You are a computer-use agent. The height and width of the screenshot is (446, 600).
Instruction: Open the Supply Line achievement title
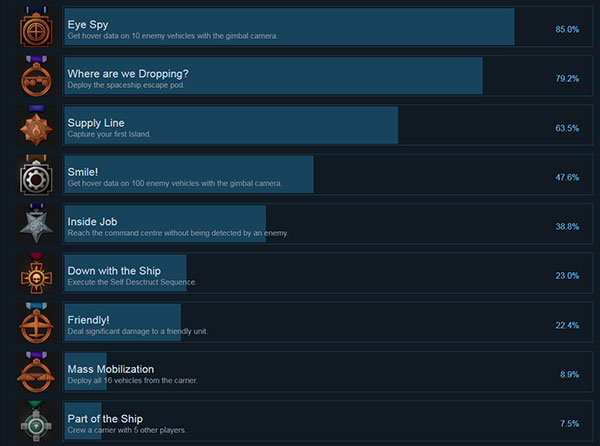click(x=96, y=123)
